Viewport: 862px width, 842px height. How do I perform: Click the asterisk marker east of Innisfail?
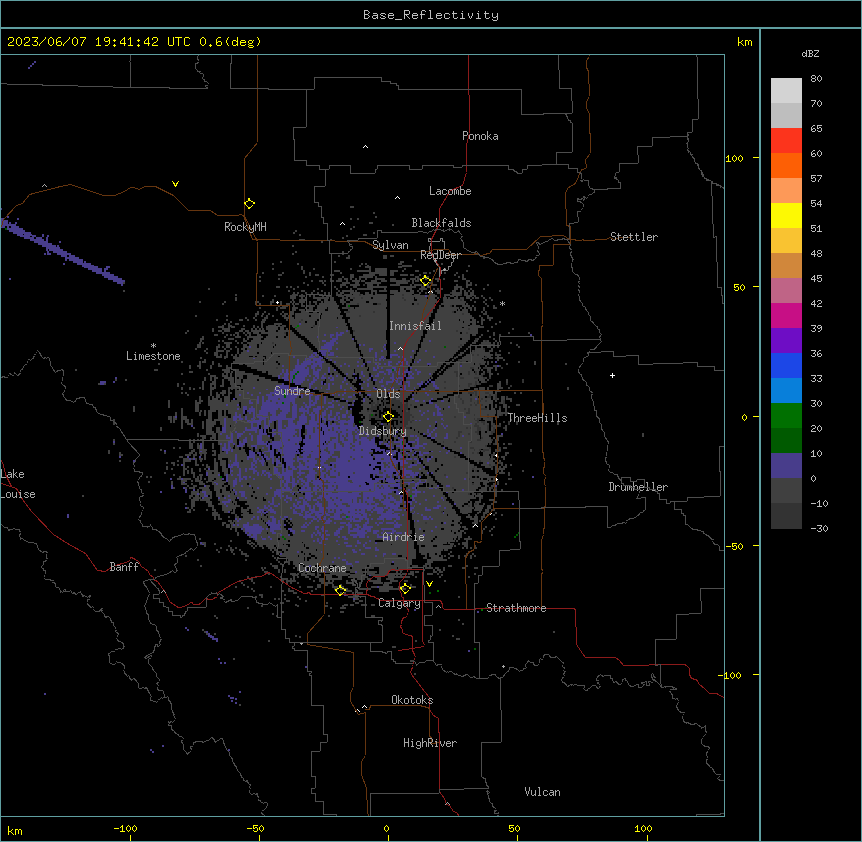[x=502, y=303]
